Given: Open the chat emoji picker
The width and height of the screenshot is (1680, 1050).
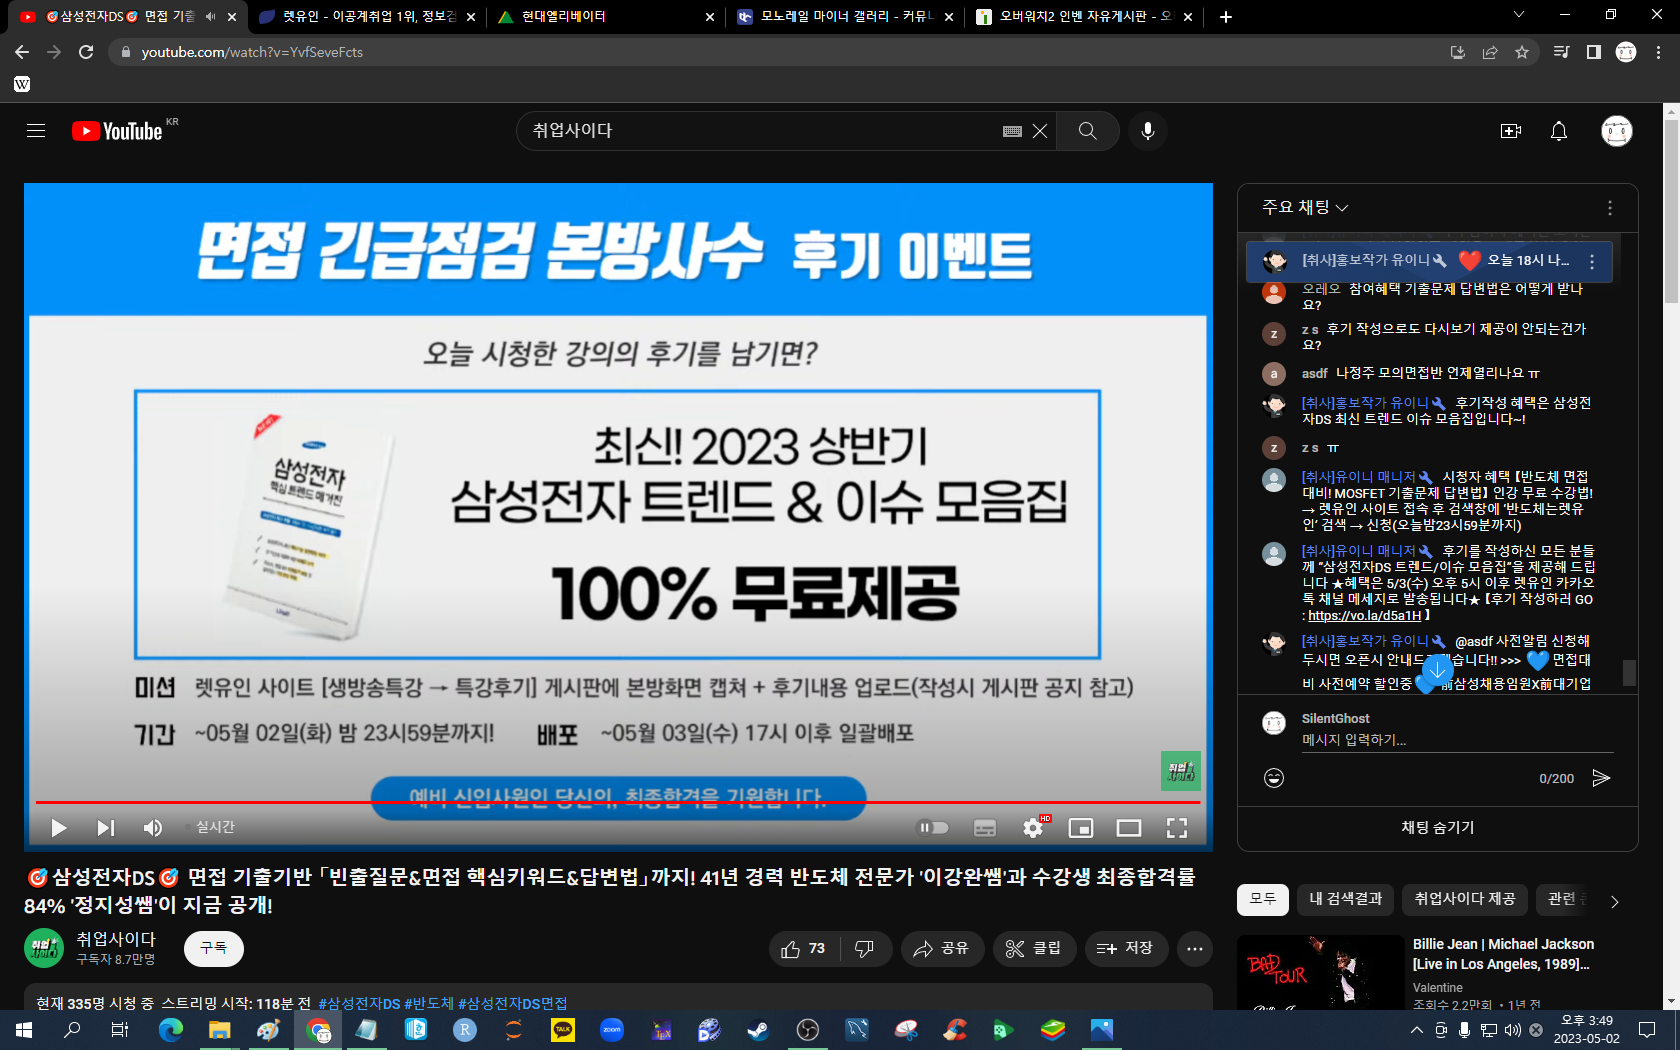Looking at the screenshot, I should coord(1274,778).
